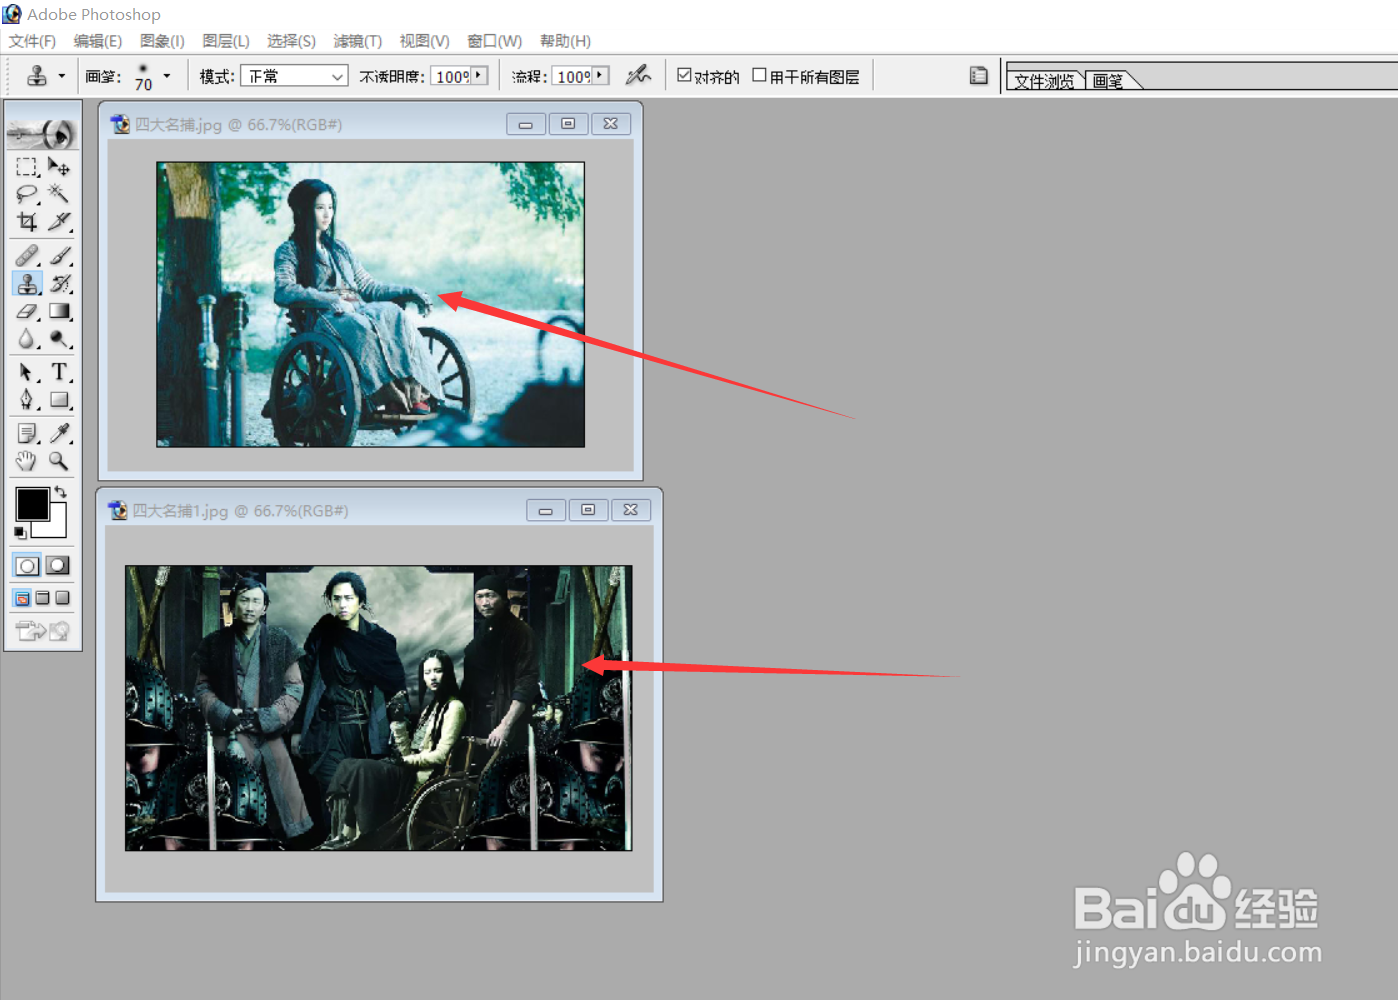
Task: Select the Notes tool
Action: point(27,434)
